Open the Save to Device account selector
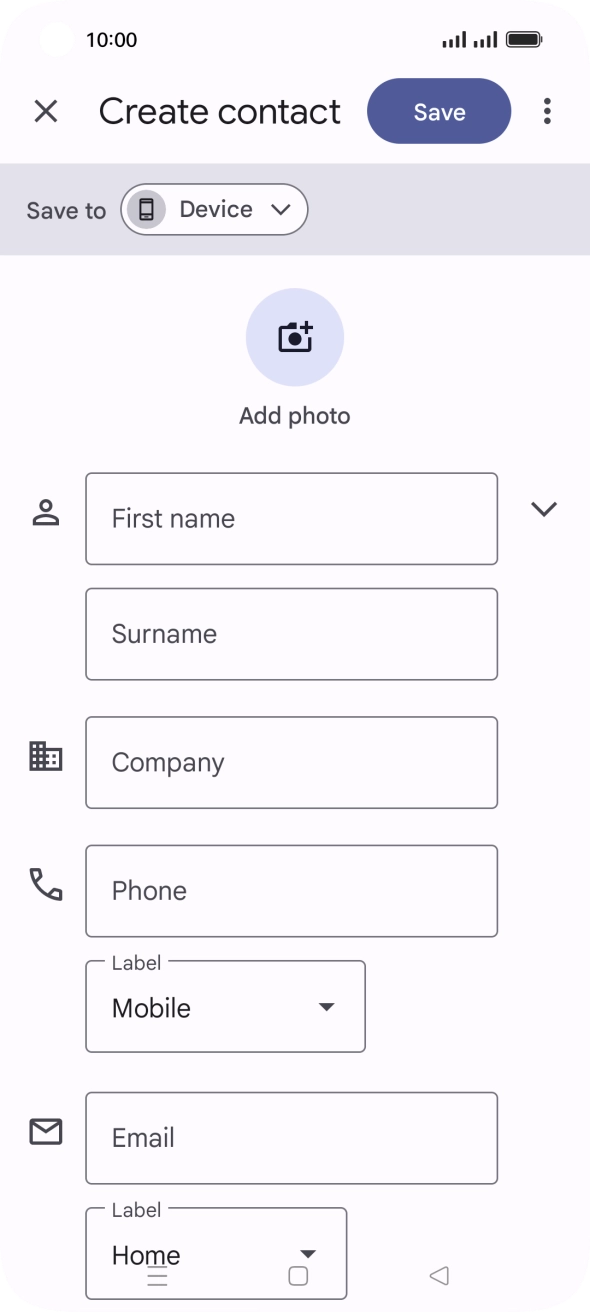This screenshot has width=590, height=1312. point(214,209)
